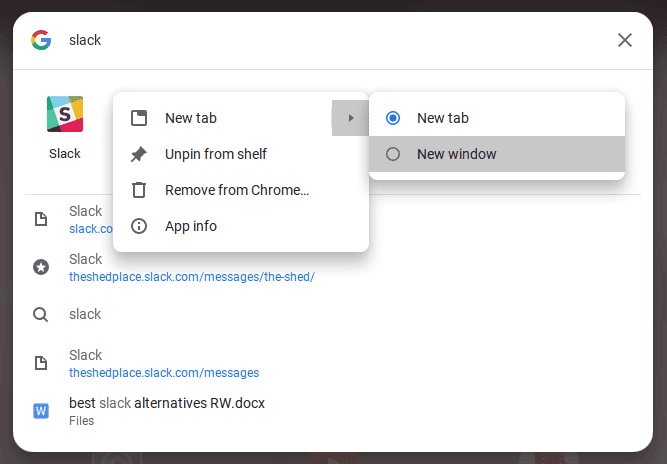
Task: Click the page icon for theshedplace.slack.com/messages
Action: [41, 363]
